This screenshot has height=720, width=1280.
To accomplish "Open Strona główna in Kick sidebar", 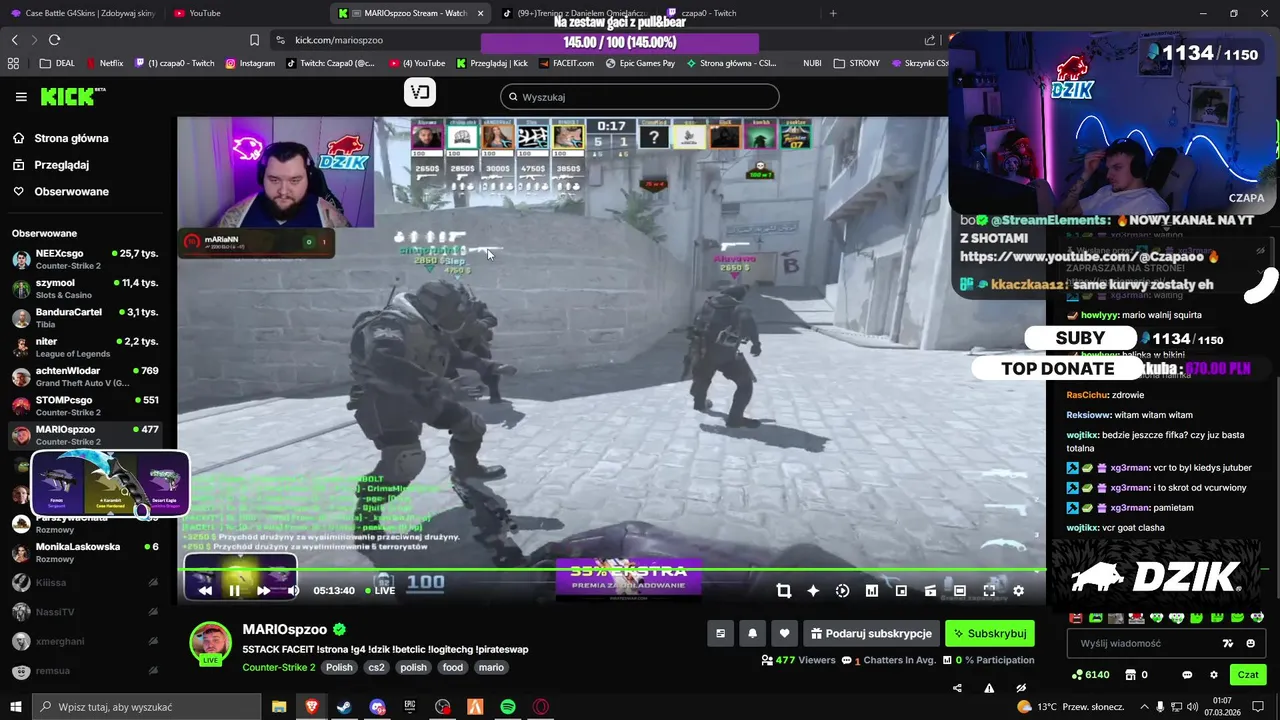I will click(x=60, y=138).
